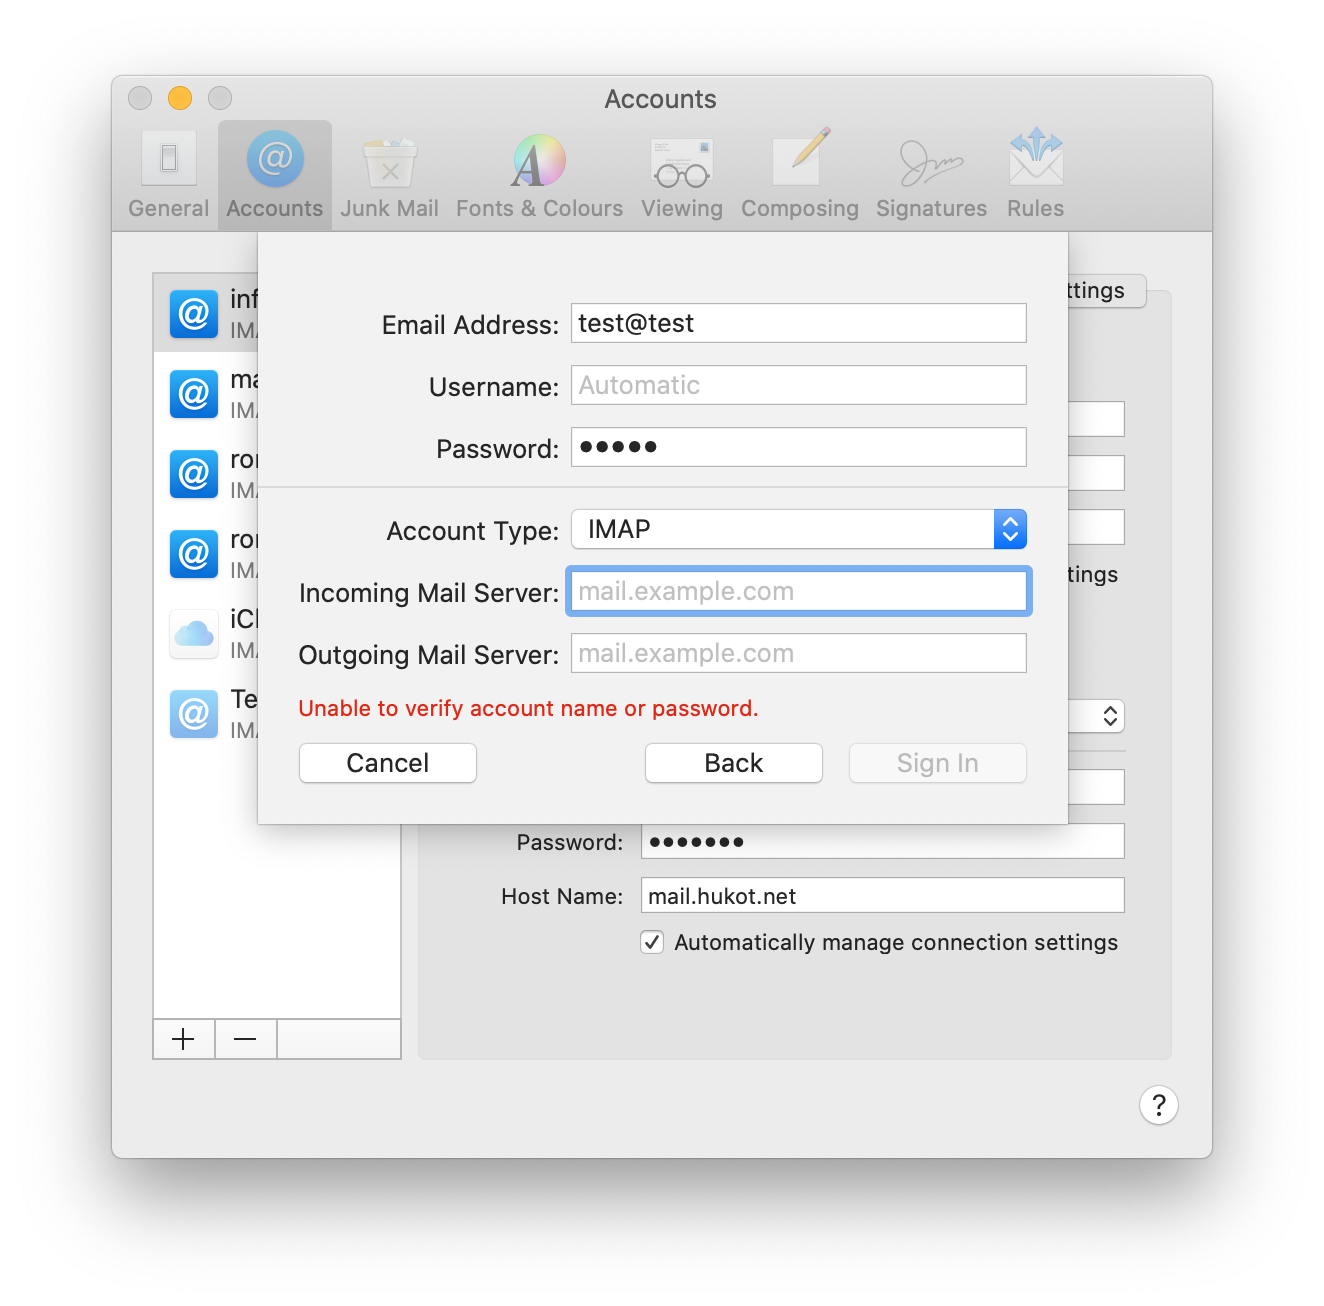The height and width of the screenshot is (1306, 1324).
Task: Cancel the account sign-in sheet
Action: point(388,763)
